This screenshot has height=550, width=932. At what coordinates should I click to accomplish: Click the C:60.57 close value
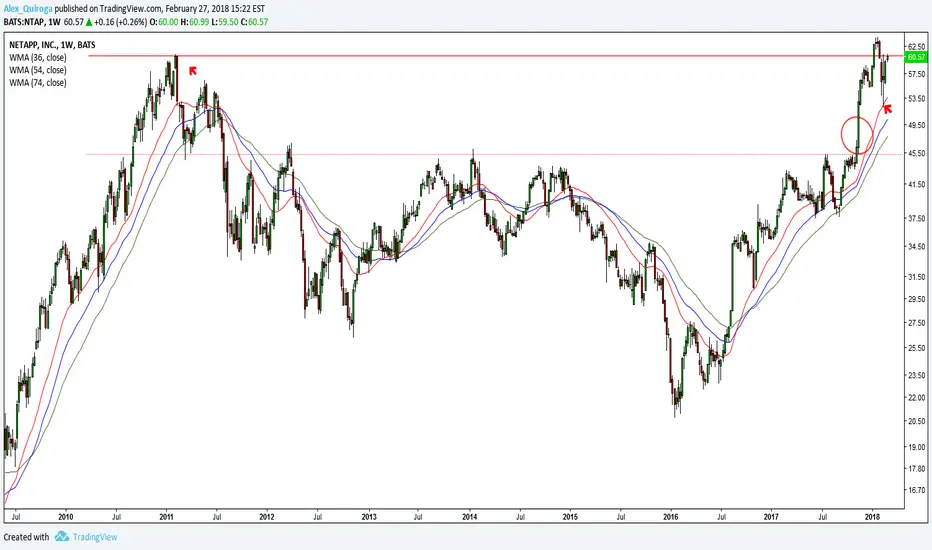(x=254, y=22)
